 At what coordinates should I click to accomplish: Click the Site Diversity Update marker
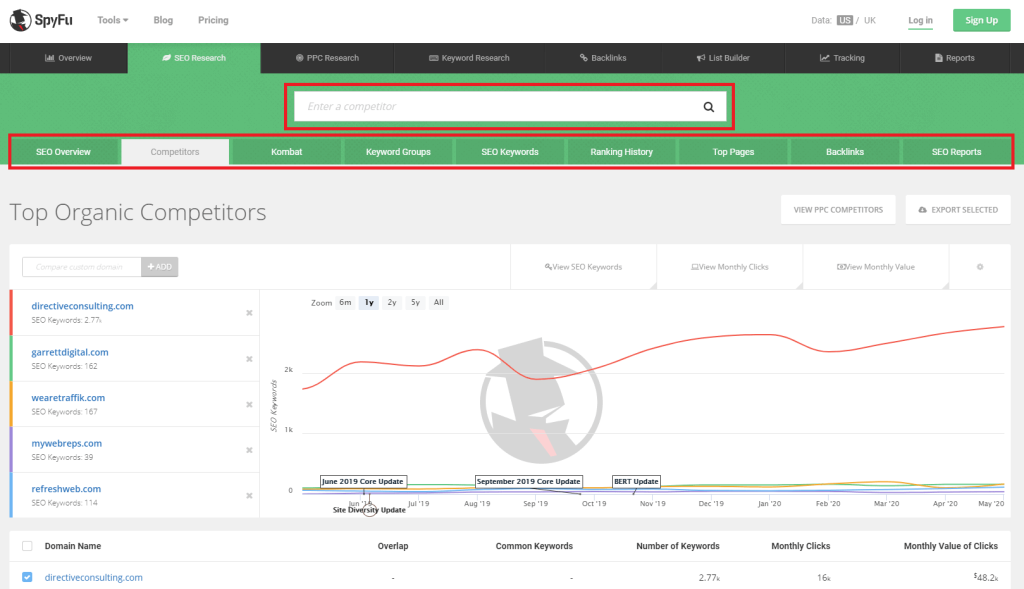pyautogui.click(x=369, y=510)
